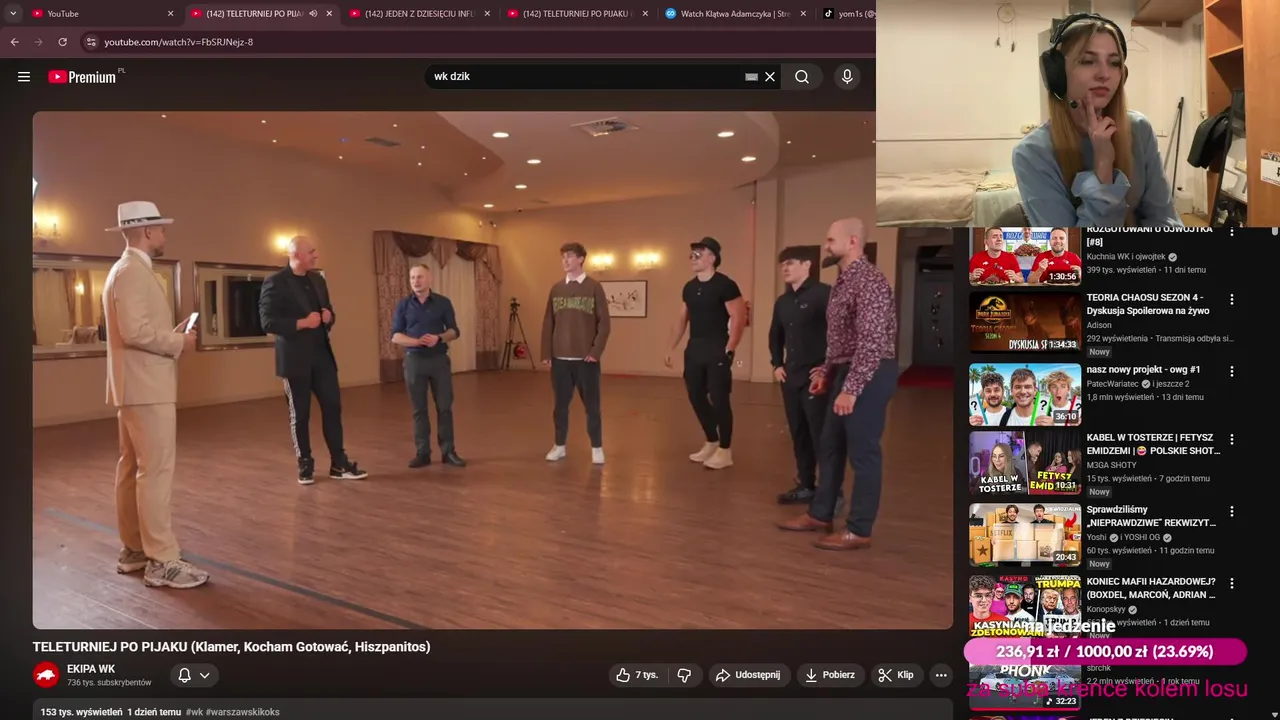Mute the playing TELETURNIEJ tab via speaker icon
Image resolution: width=1280 pixels, height=720 pixels.
point(313,14)
